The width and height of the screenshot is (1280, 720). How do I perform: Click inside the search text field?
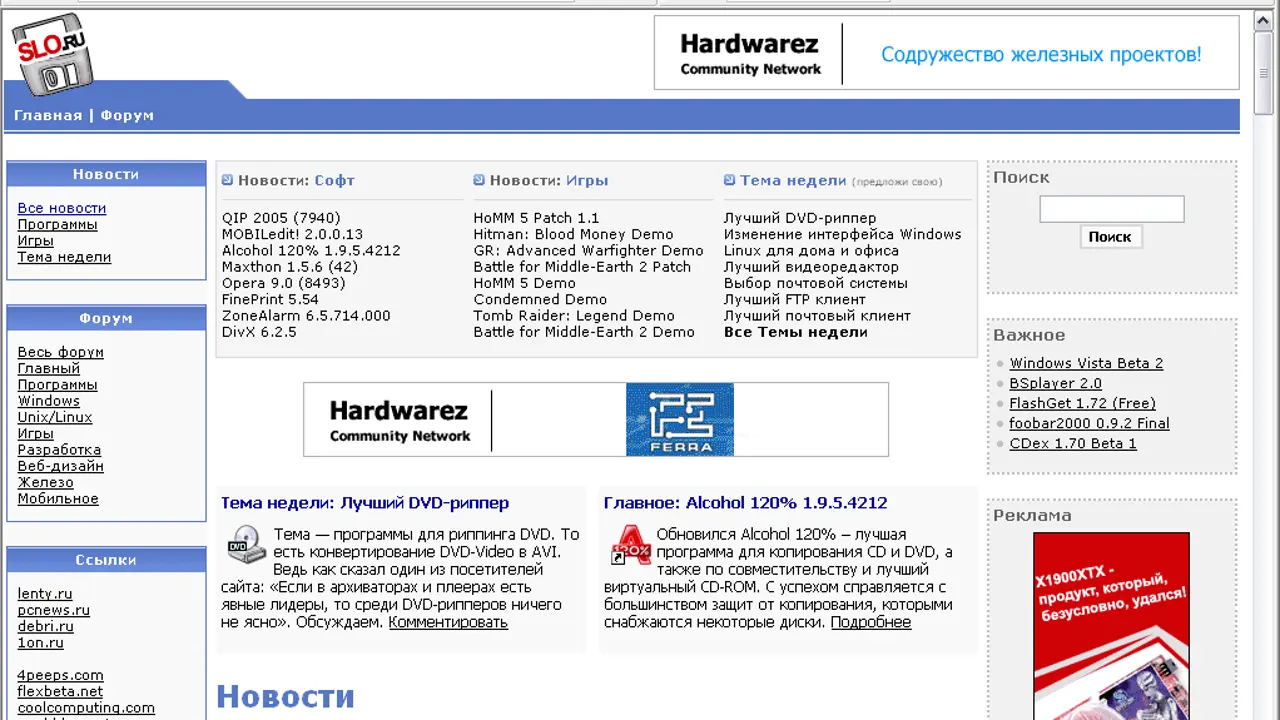coord(1111,209)
